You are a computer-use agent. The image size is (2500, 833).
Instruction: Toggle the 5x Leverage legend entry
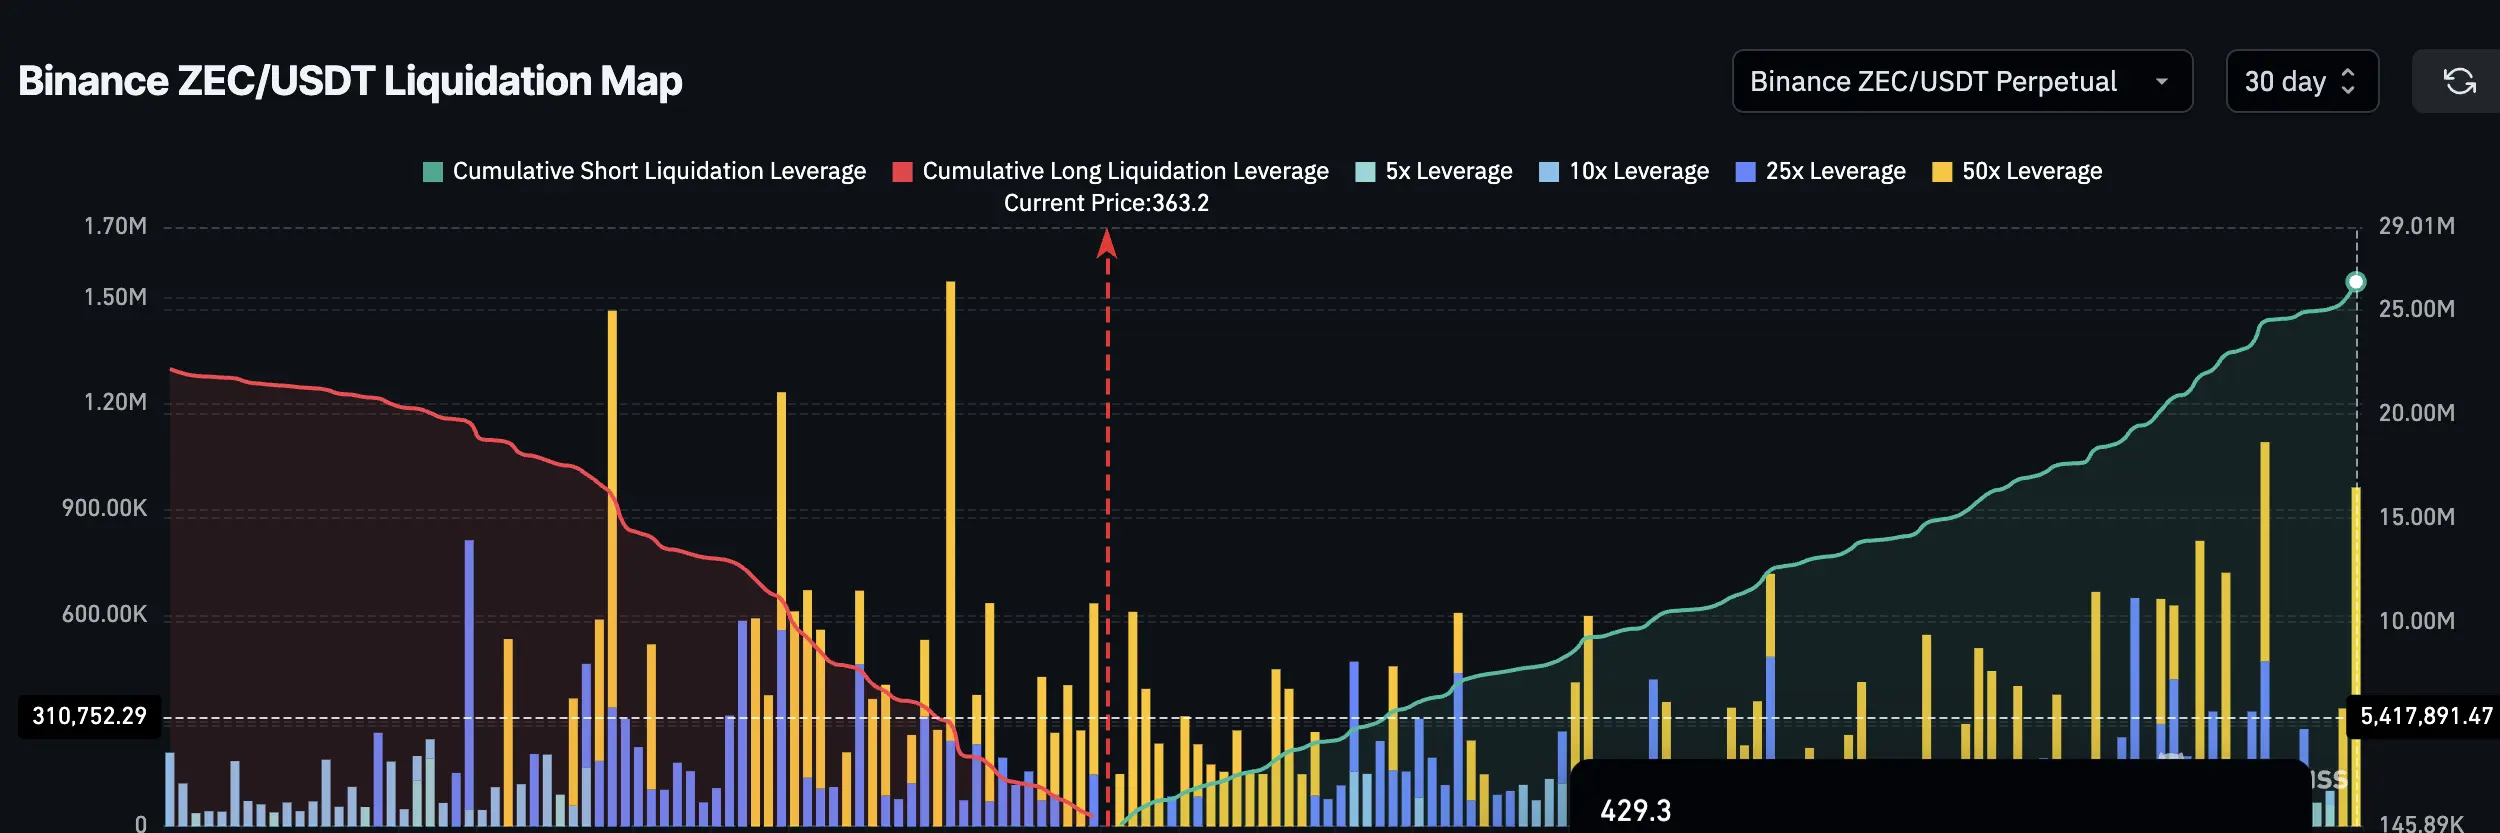(x=1434, y=171)
